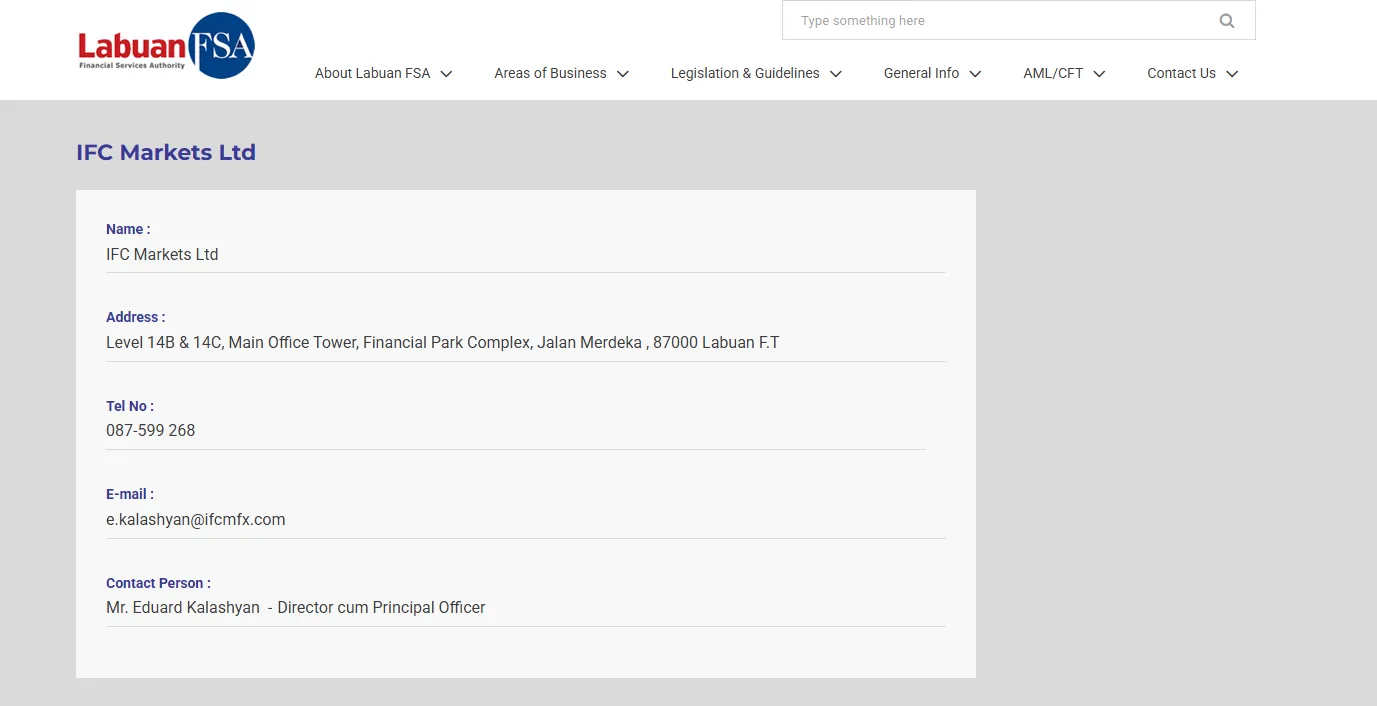
Task: Click the magnifying glass search icon
Action: [x=1226, y=21]
